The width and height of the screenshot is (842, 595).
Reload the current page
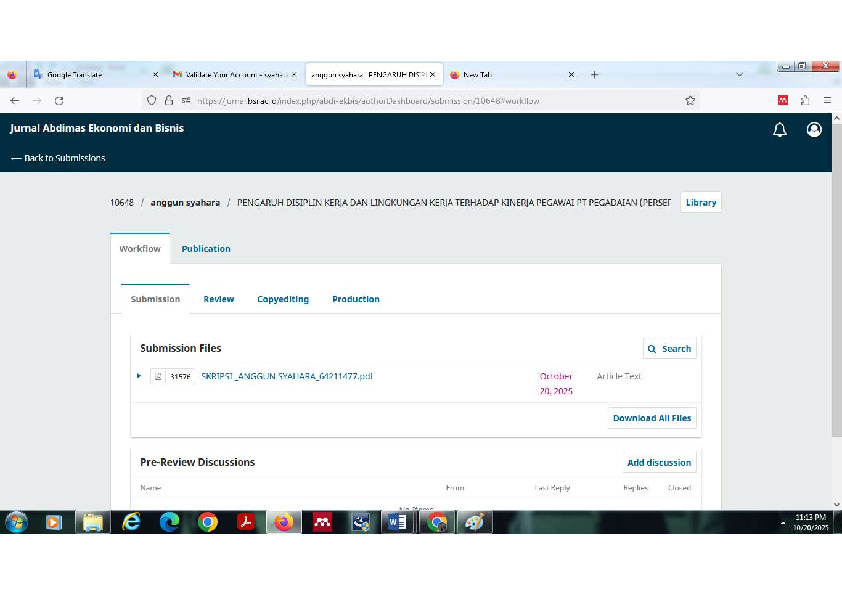(x=59, y=100)
